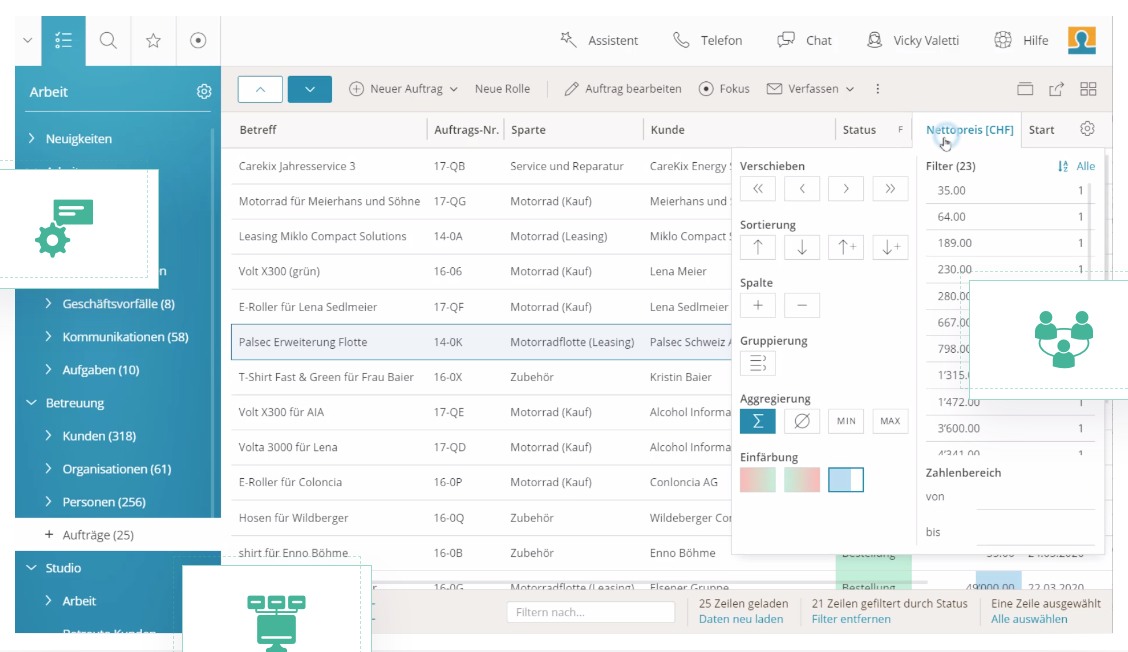Screen dimensions: 1128x652
Task: Click the gear icon next to Arbeit heading
Action: [204, 91]
